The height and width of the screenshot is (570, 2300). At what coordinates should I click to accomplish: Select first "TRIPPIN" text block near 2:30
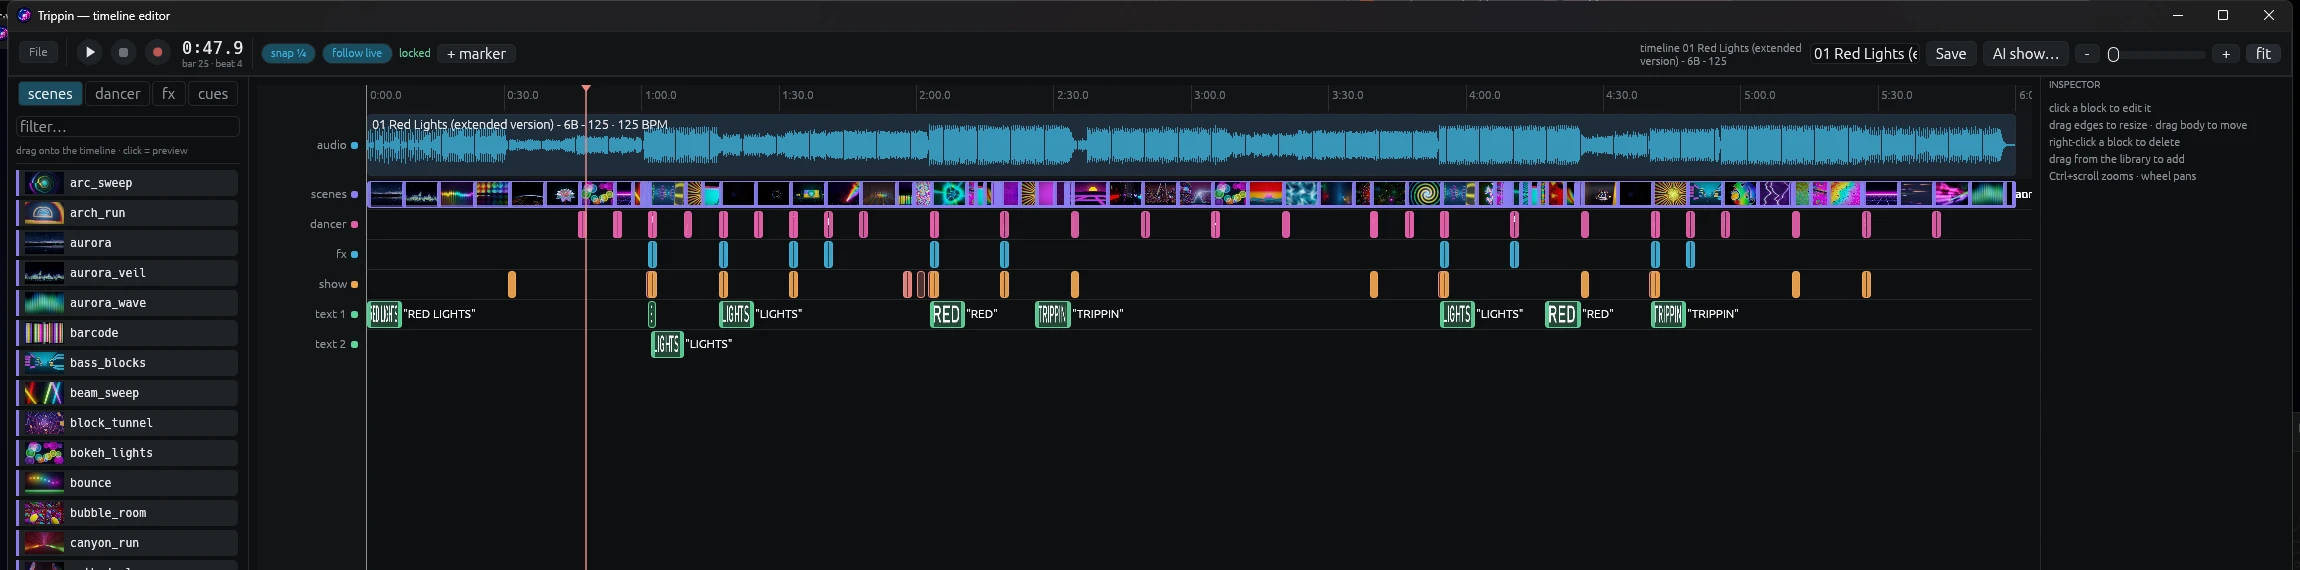point(1053,314)
